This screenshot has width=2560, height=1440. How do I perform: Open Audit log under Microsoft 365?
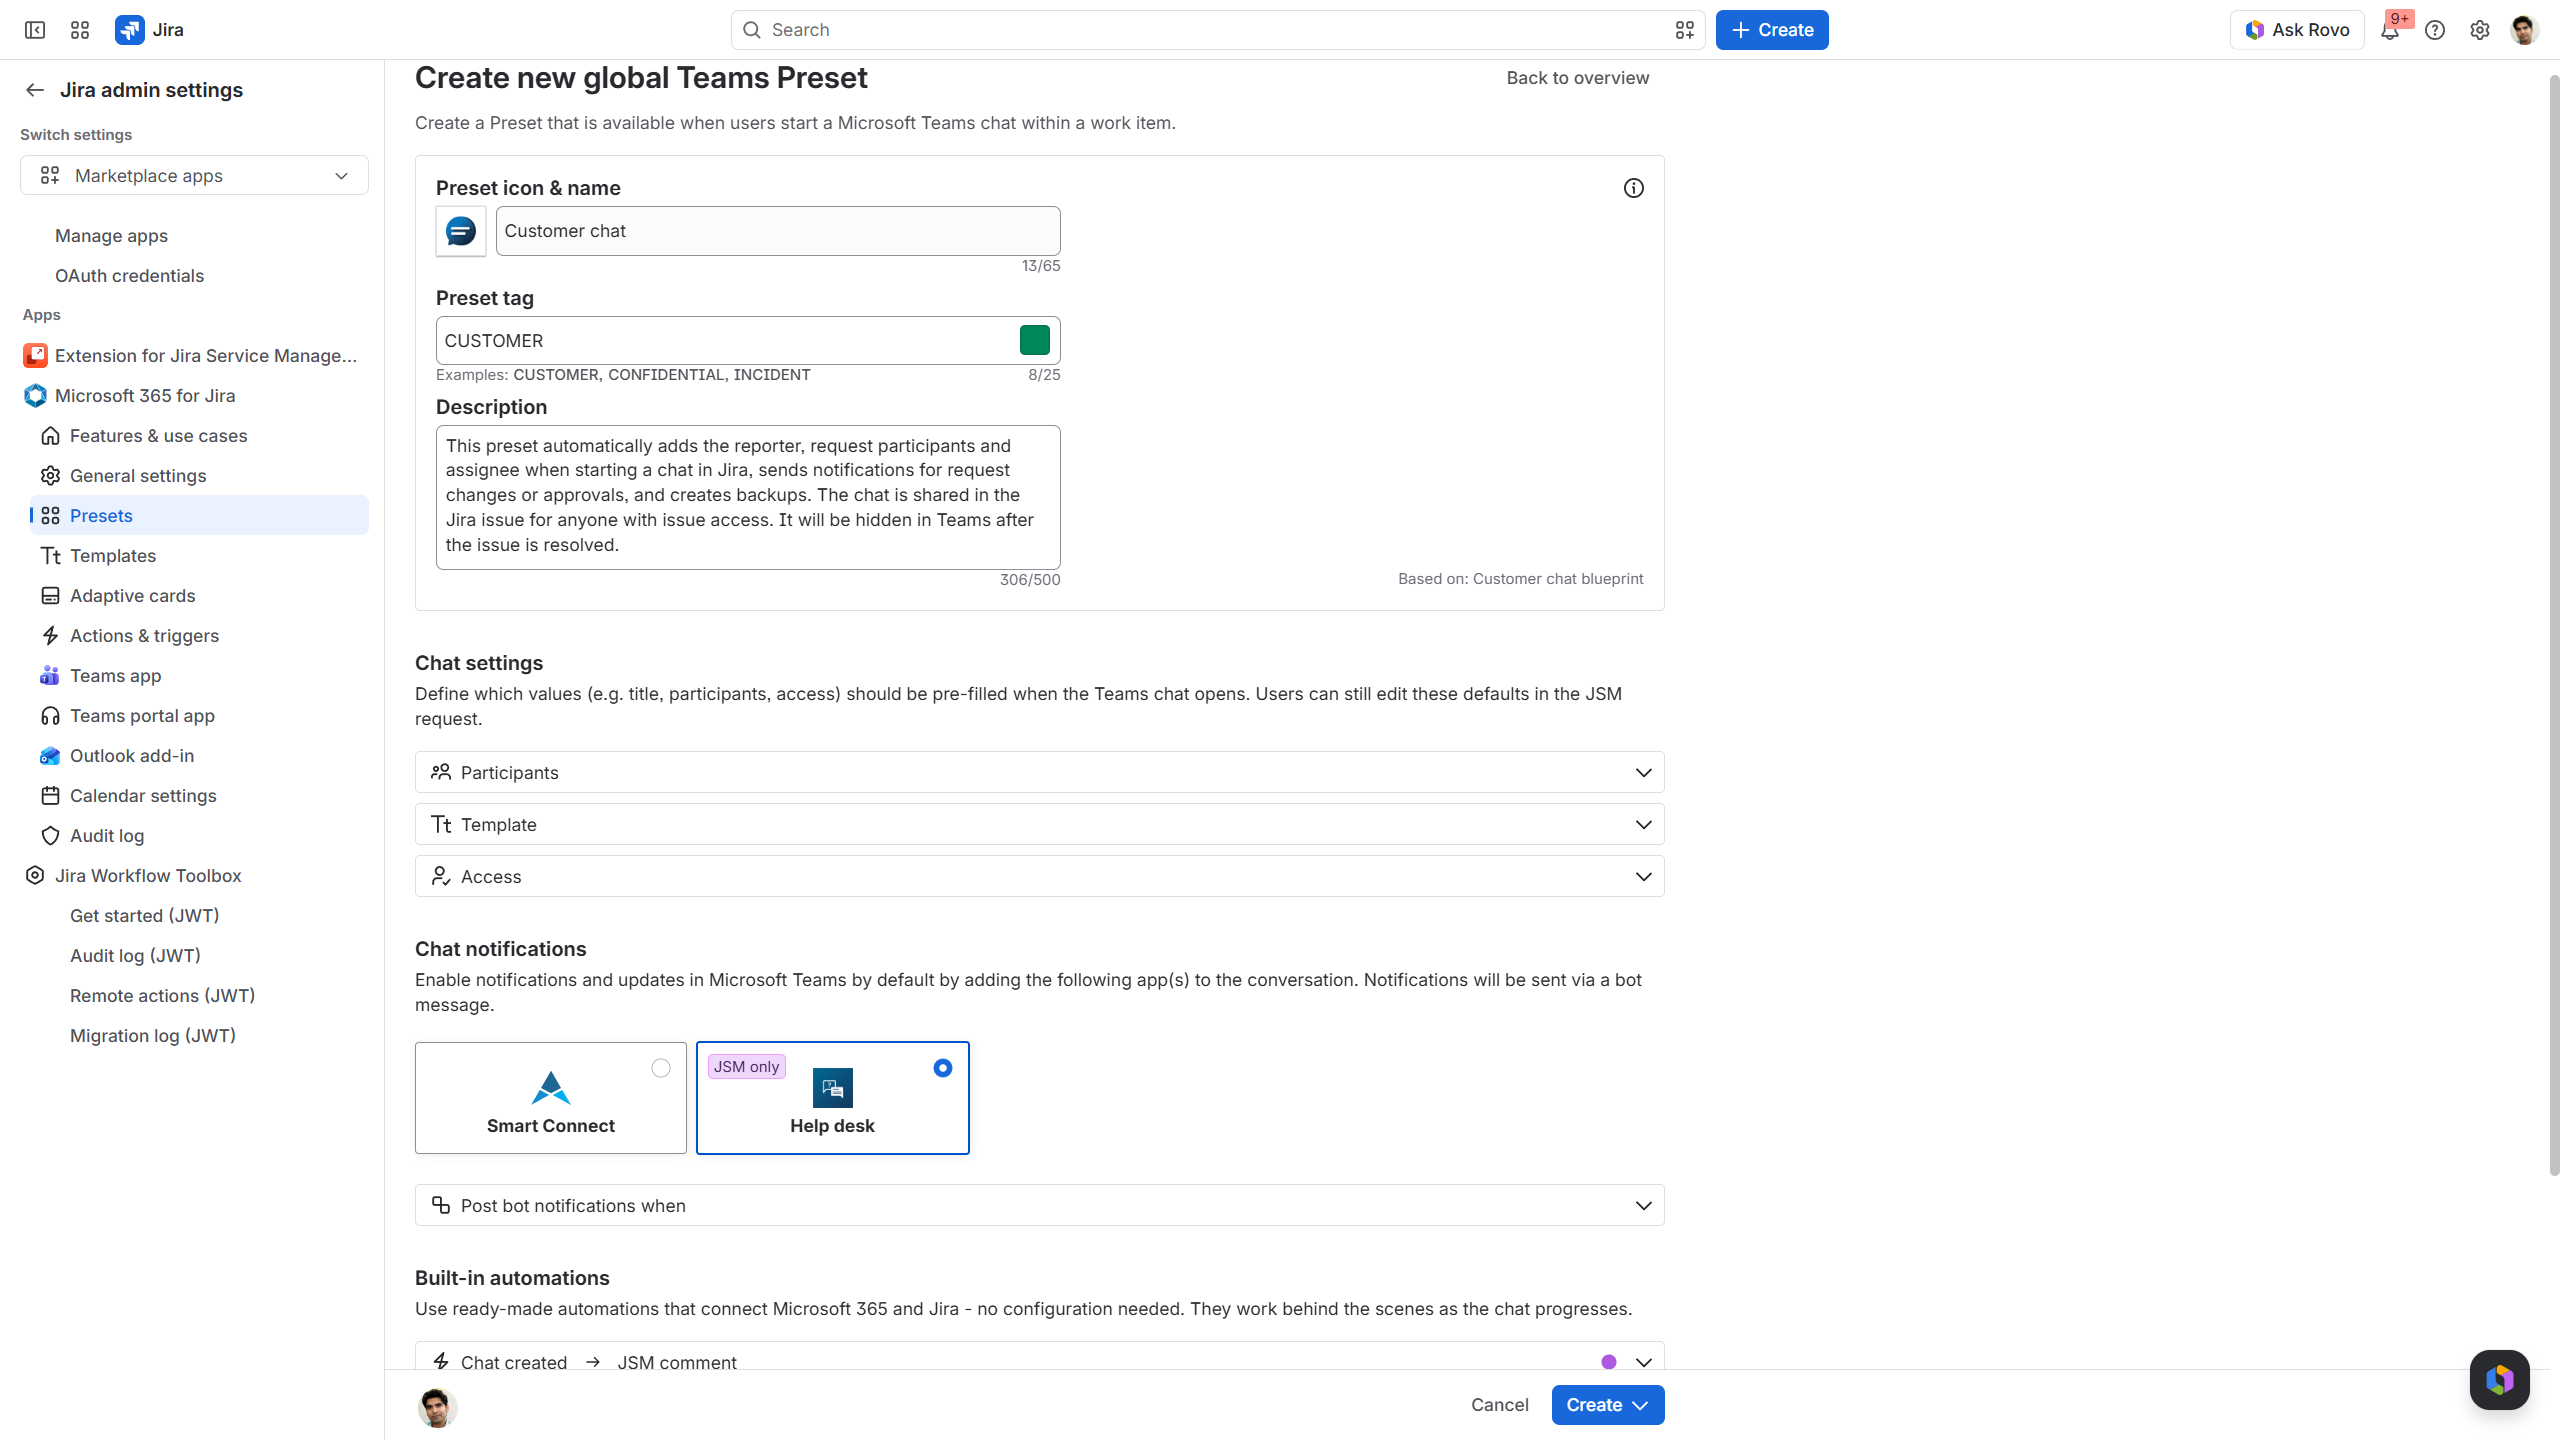[199, 835]
